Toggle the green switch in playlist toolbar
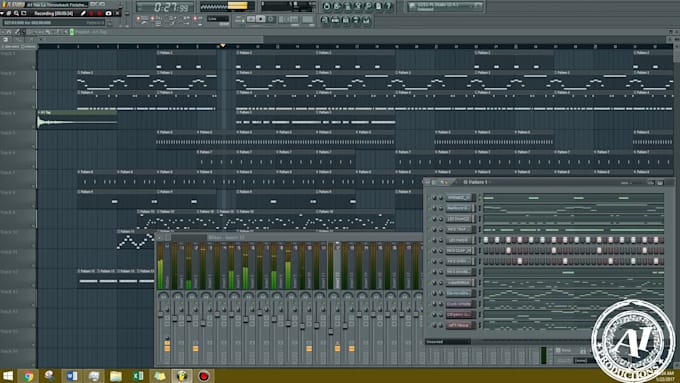 pos(72,32)
